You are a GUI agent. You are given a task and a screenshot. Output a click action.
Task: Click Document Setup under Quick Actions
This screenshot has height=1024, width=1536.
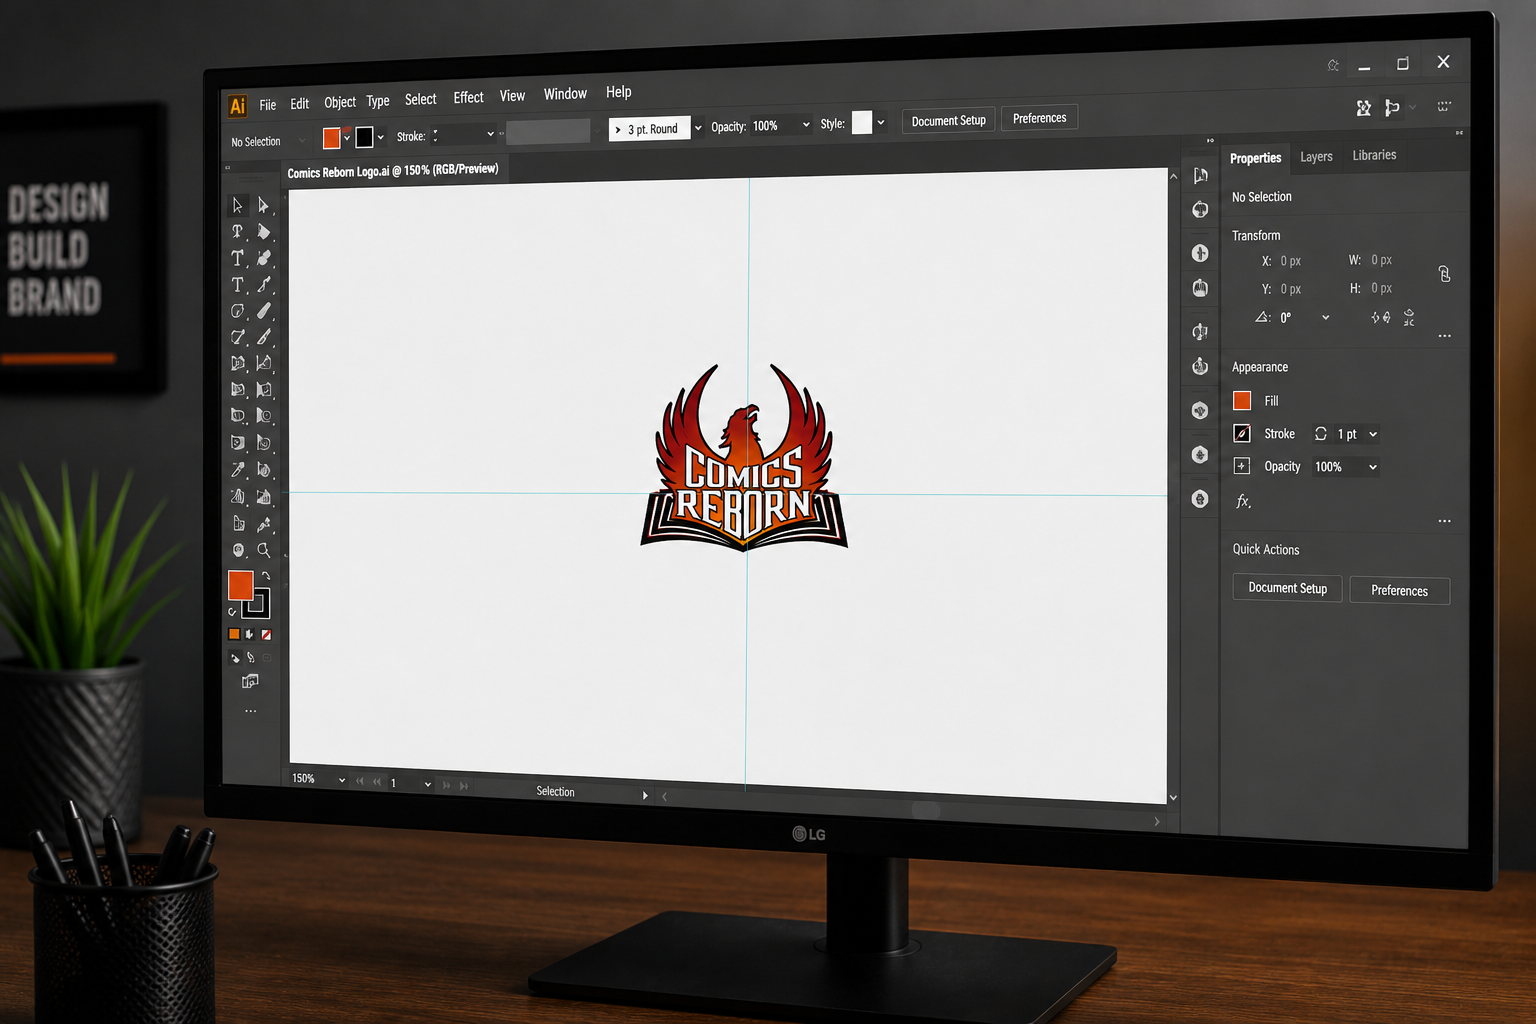pos(1287,588)
